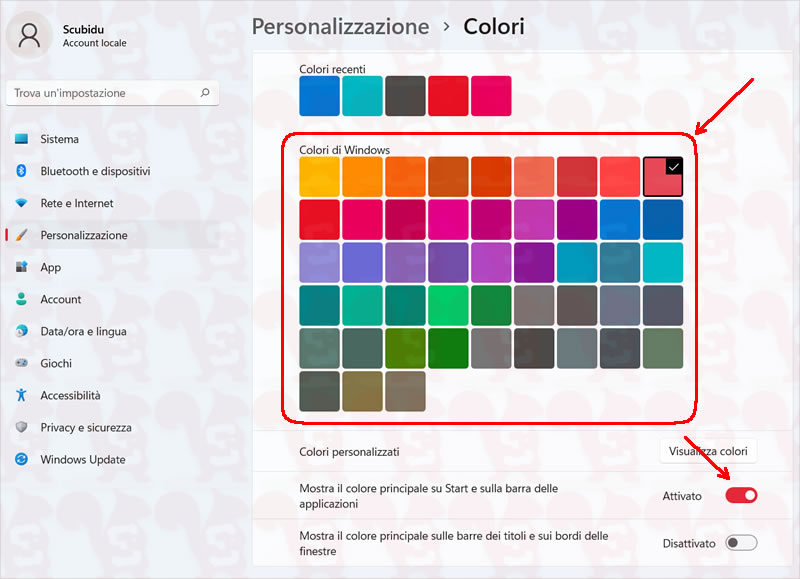Click the Privacy e sicurezza shield icon

(21, 427)
